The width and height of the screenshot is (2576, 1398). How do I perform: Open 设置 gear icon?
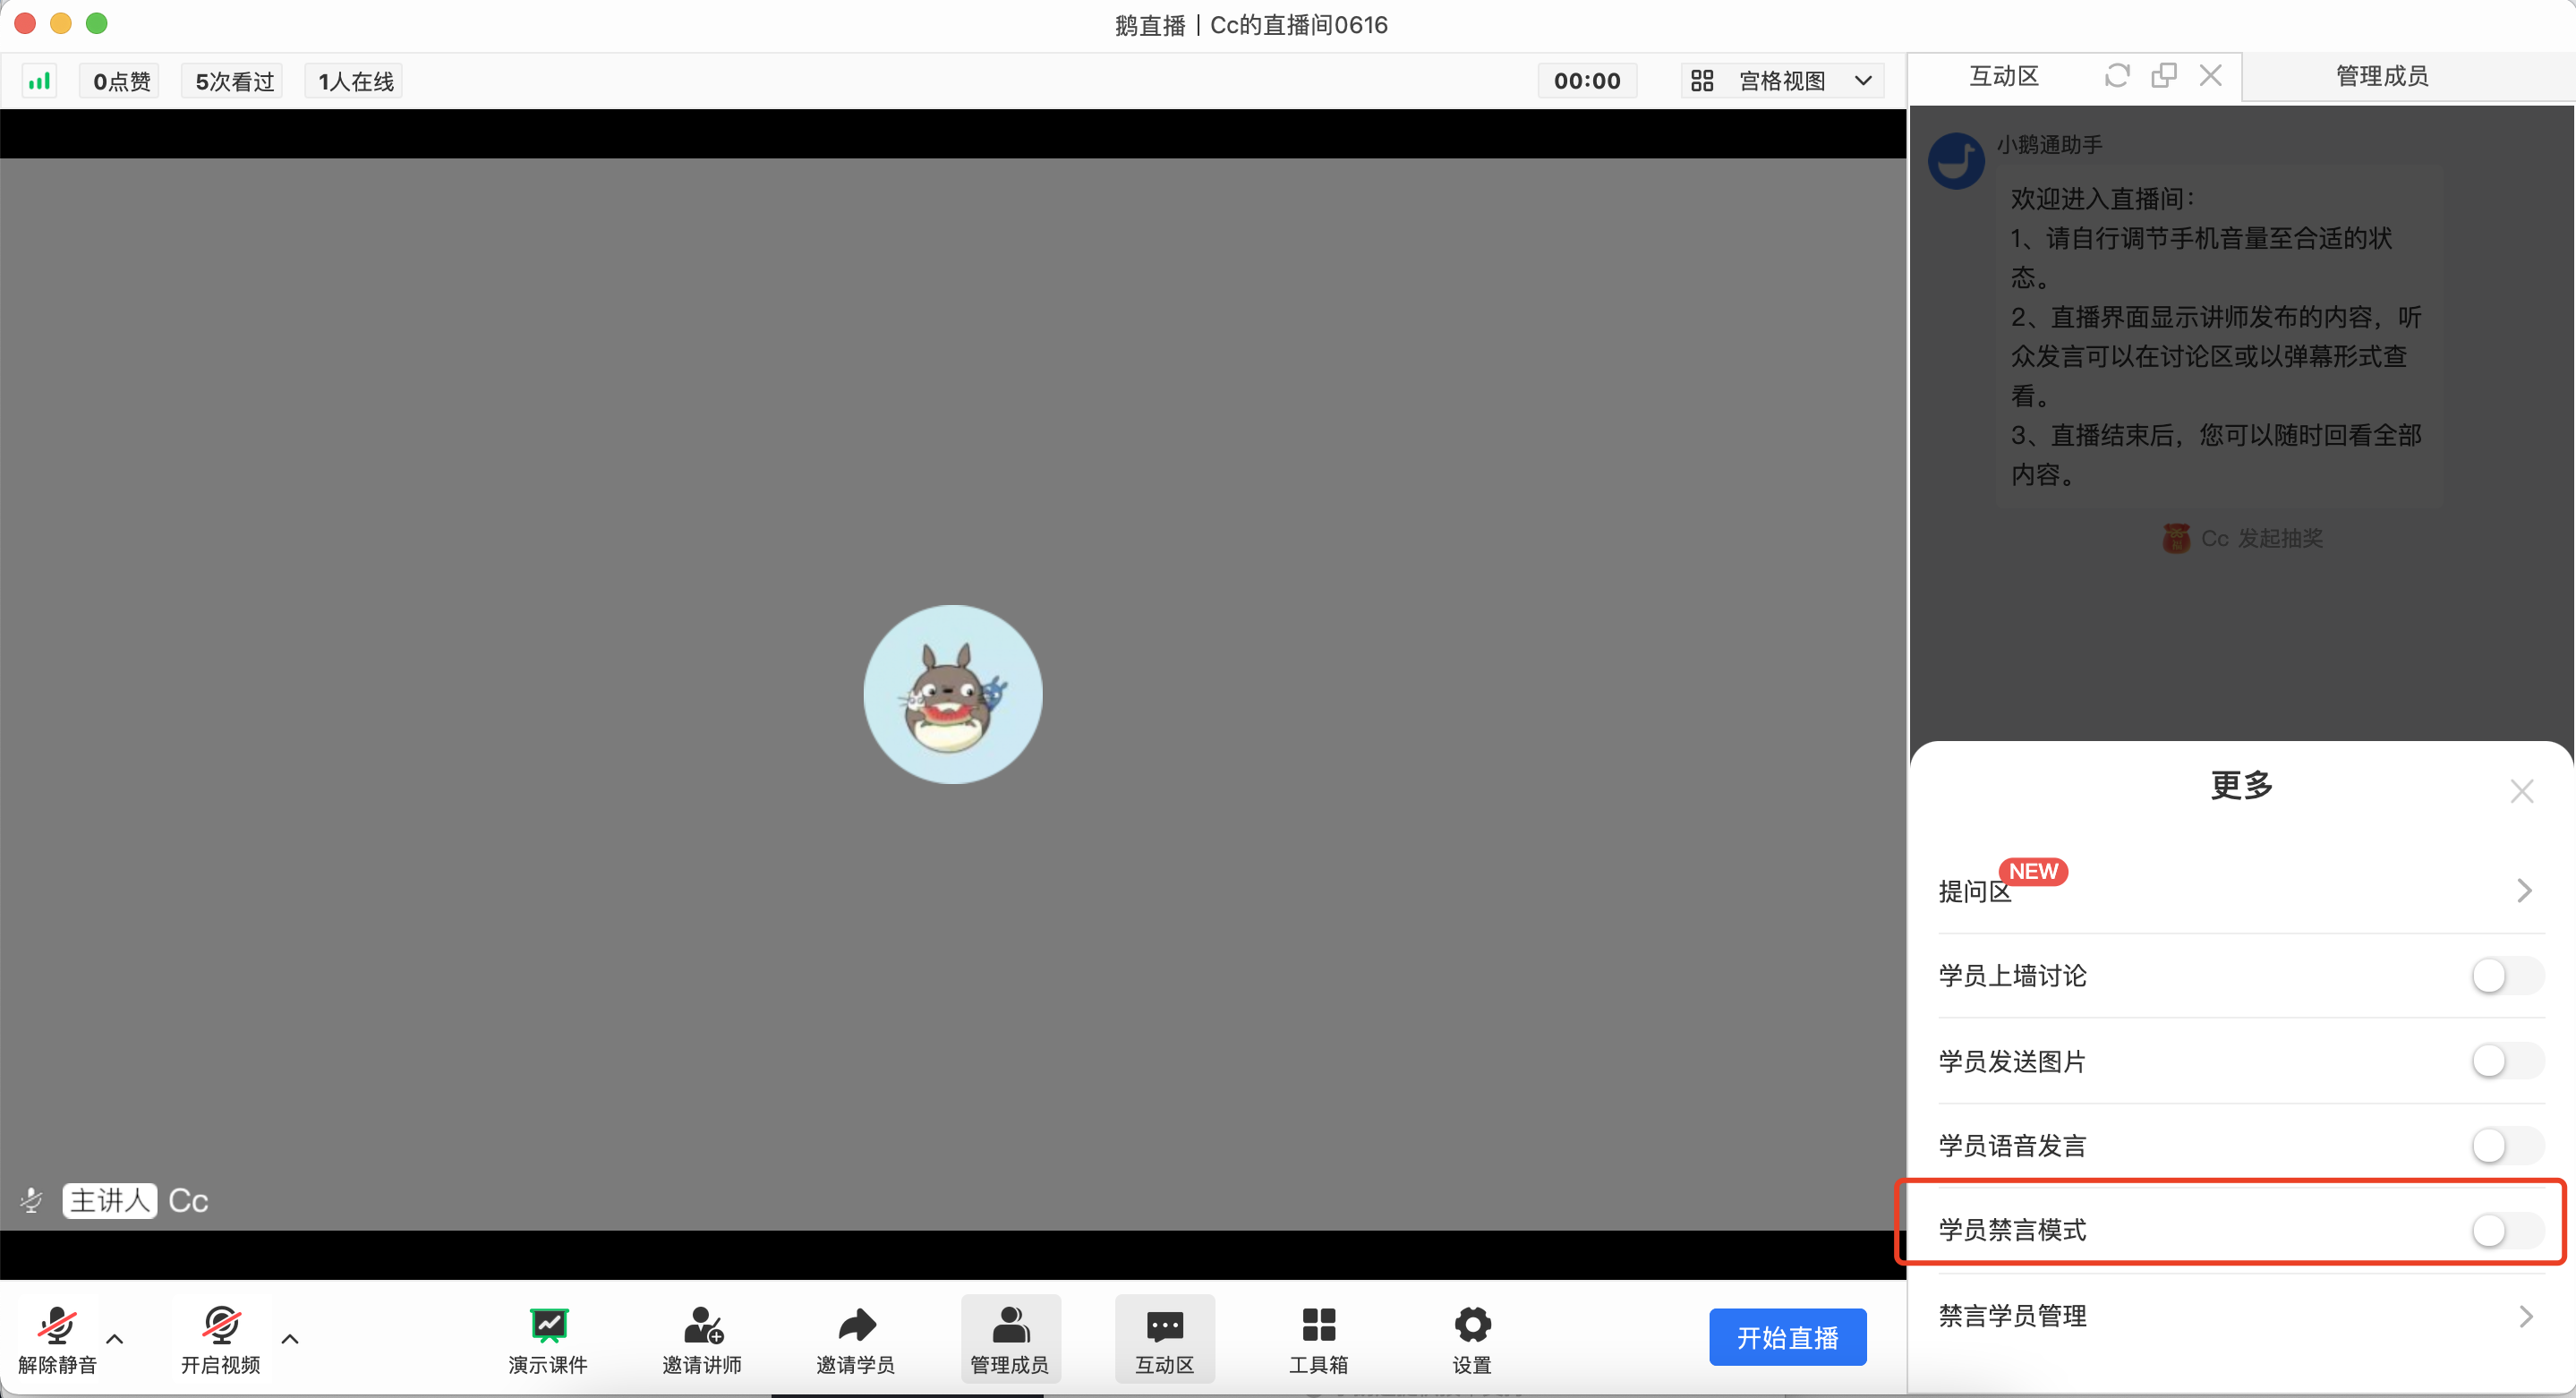[x=1472, y=1325]
